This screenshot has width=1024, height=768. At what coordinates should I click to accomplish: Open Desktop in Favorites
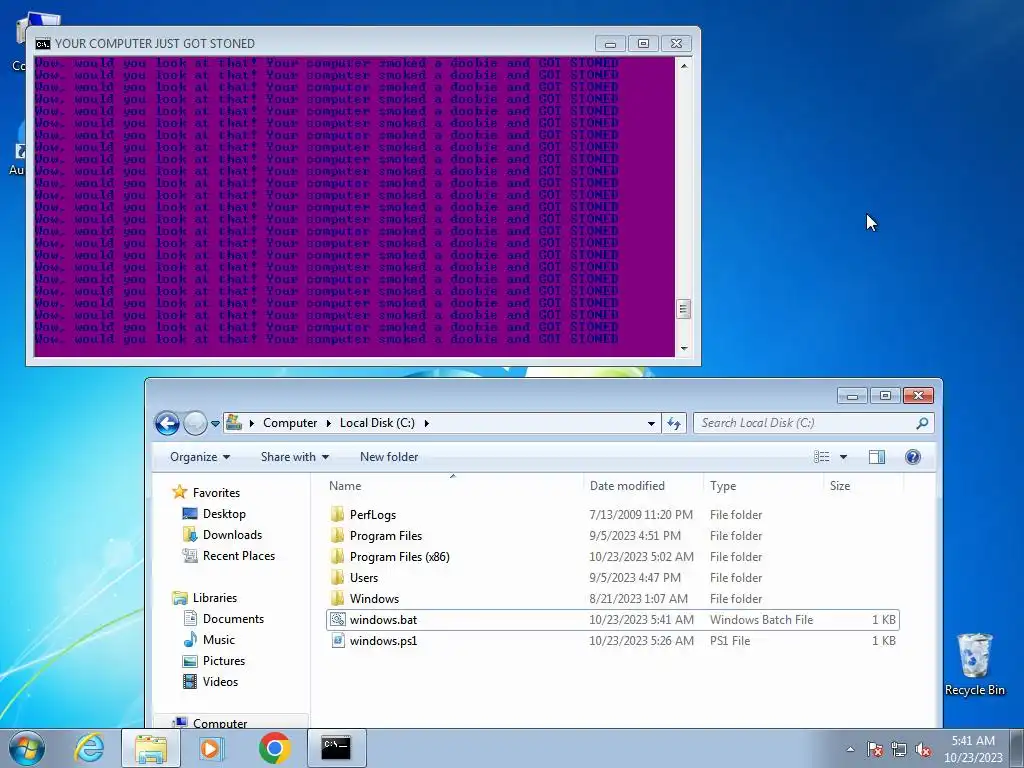click(224, 514)
